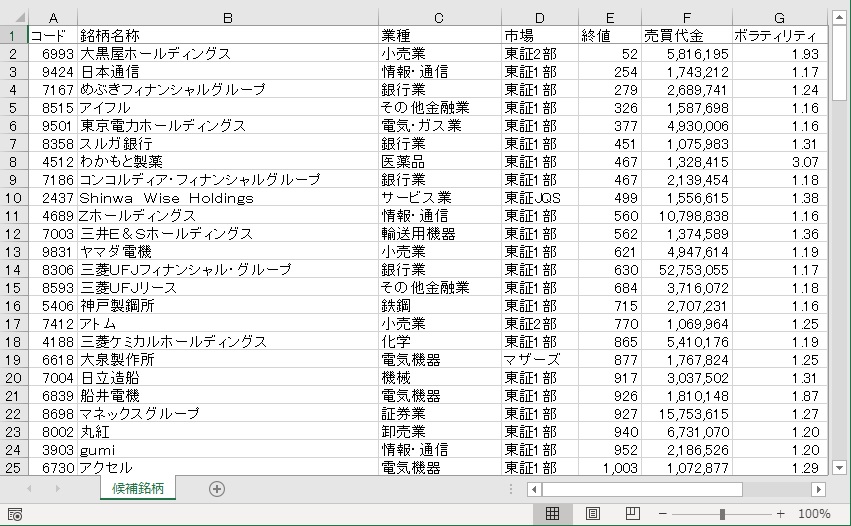The height and width of the screenshot is (526, 851).
Task: Click closing price cell 1,003
Action: [x=610, y=467]
